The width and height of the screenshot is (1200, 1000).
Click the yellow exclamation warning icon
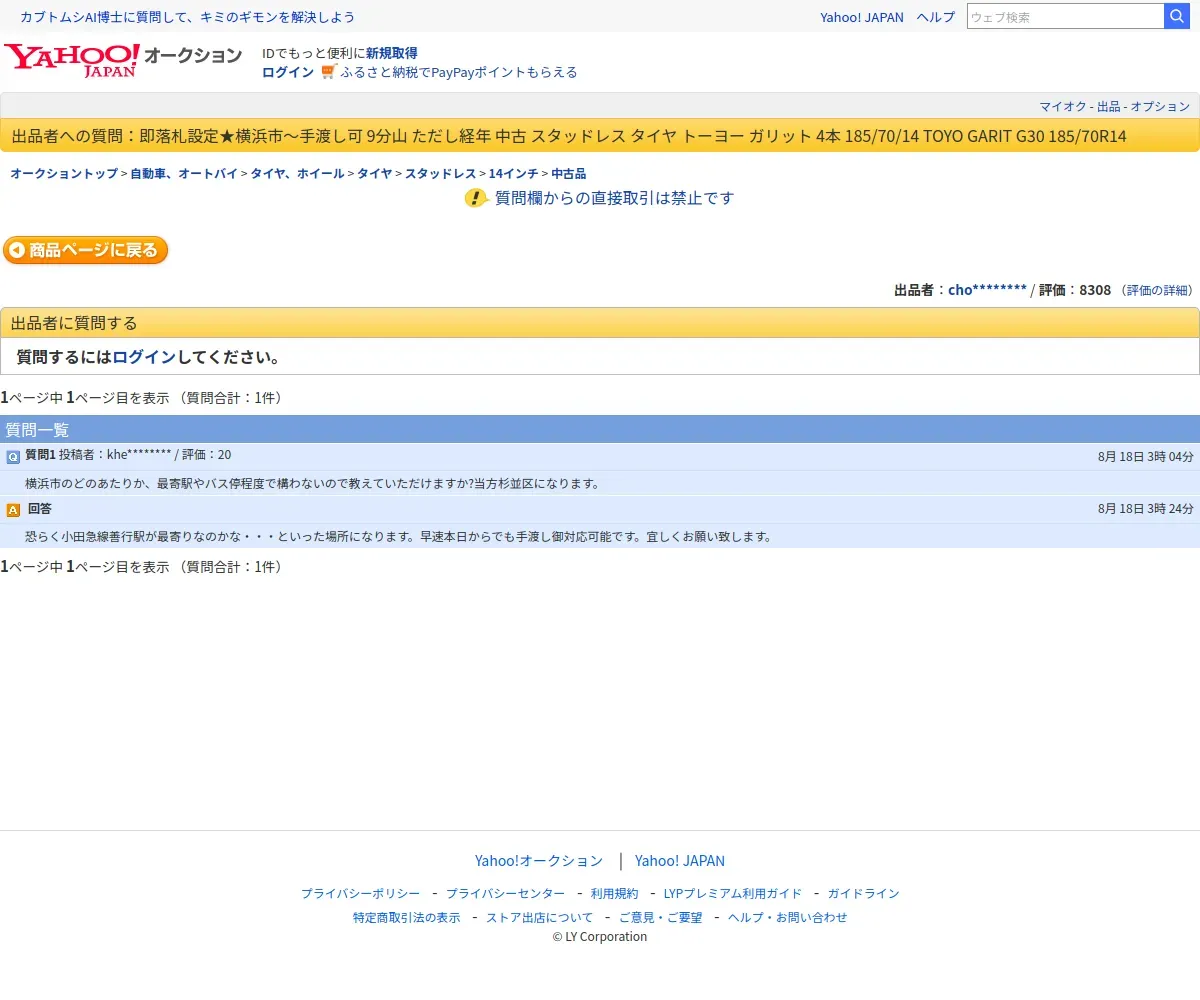(476, 198)
